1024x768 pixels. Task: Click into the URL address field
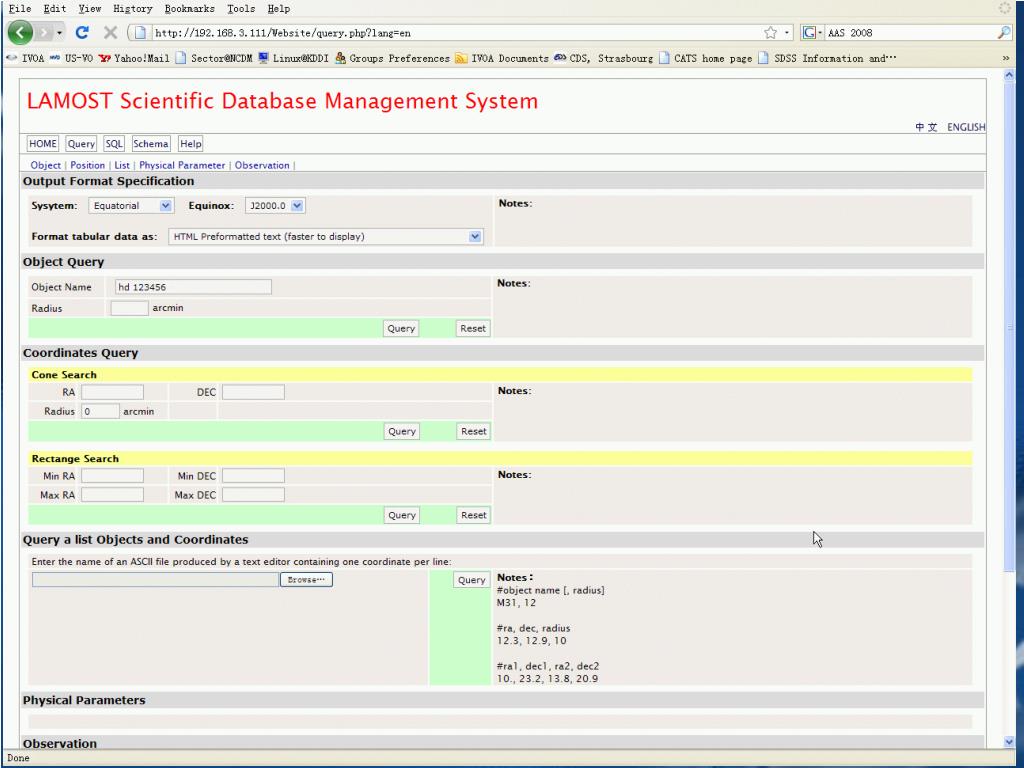pyautogui.click(x=457, y=33)
